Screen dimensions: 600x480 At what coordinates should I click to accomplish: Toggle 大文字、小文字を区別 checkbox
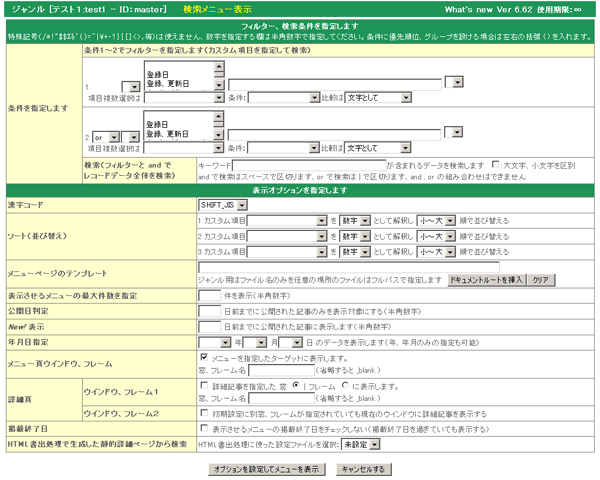tap(496, 165)
